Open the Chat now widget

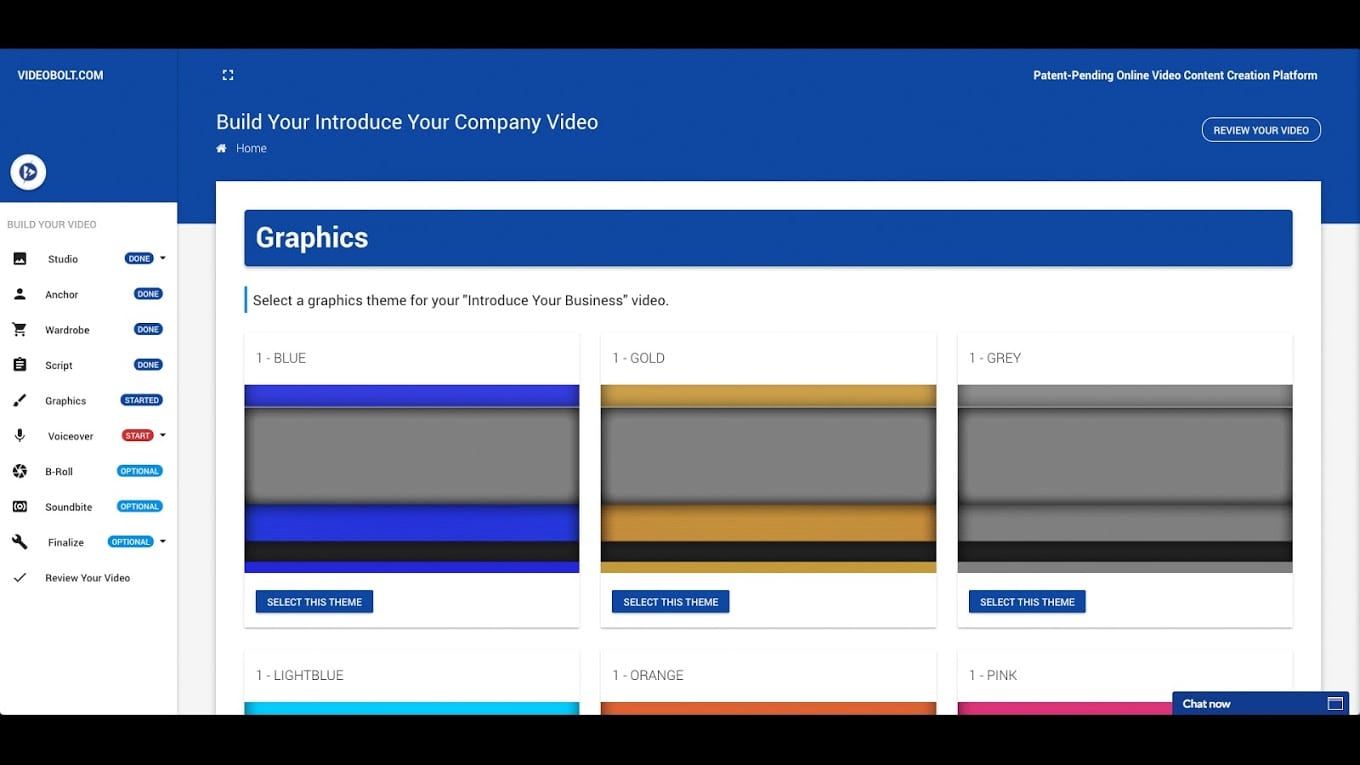click(1261, 704)
